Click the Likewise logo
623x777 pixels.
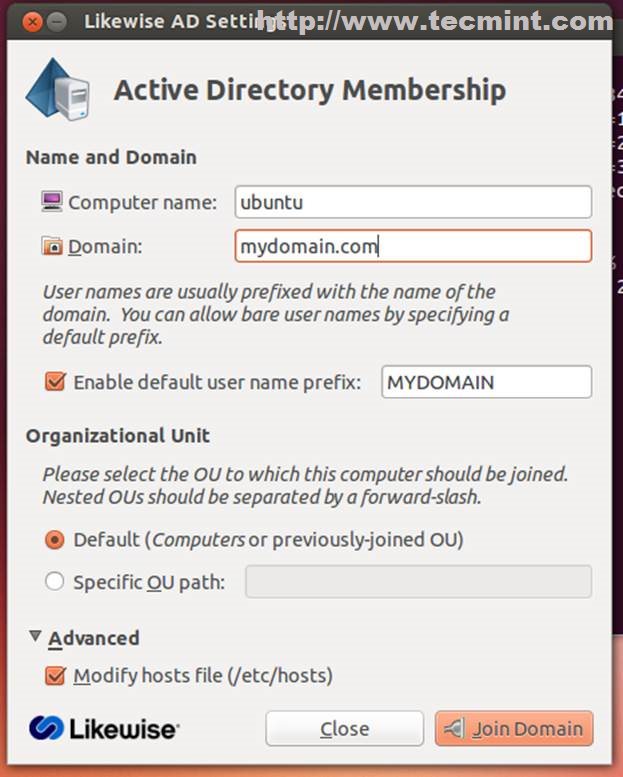coord(104,728)
